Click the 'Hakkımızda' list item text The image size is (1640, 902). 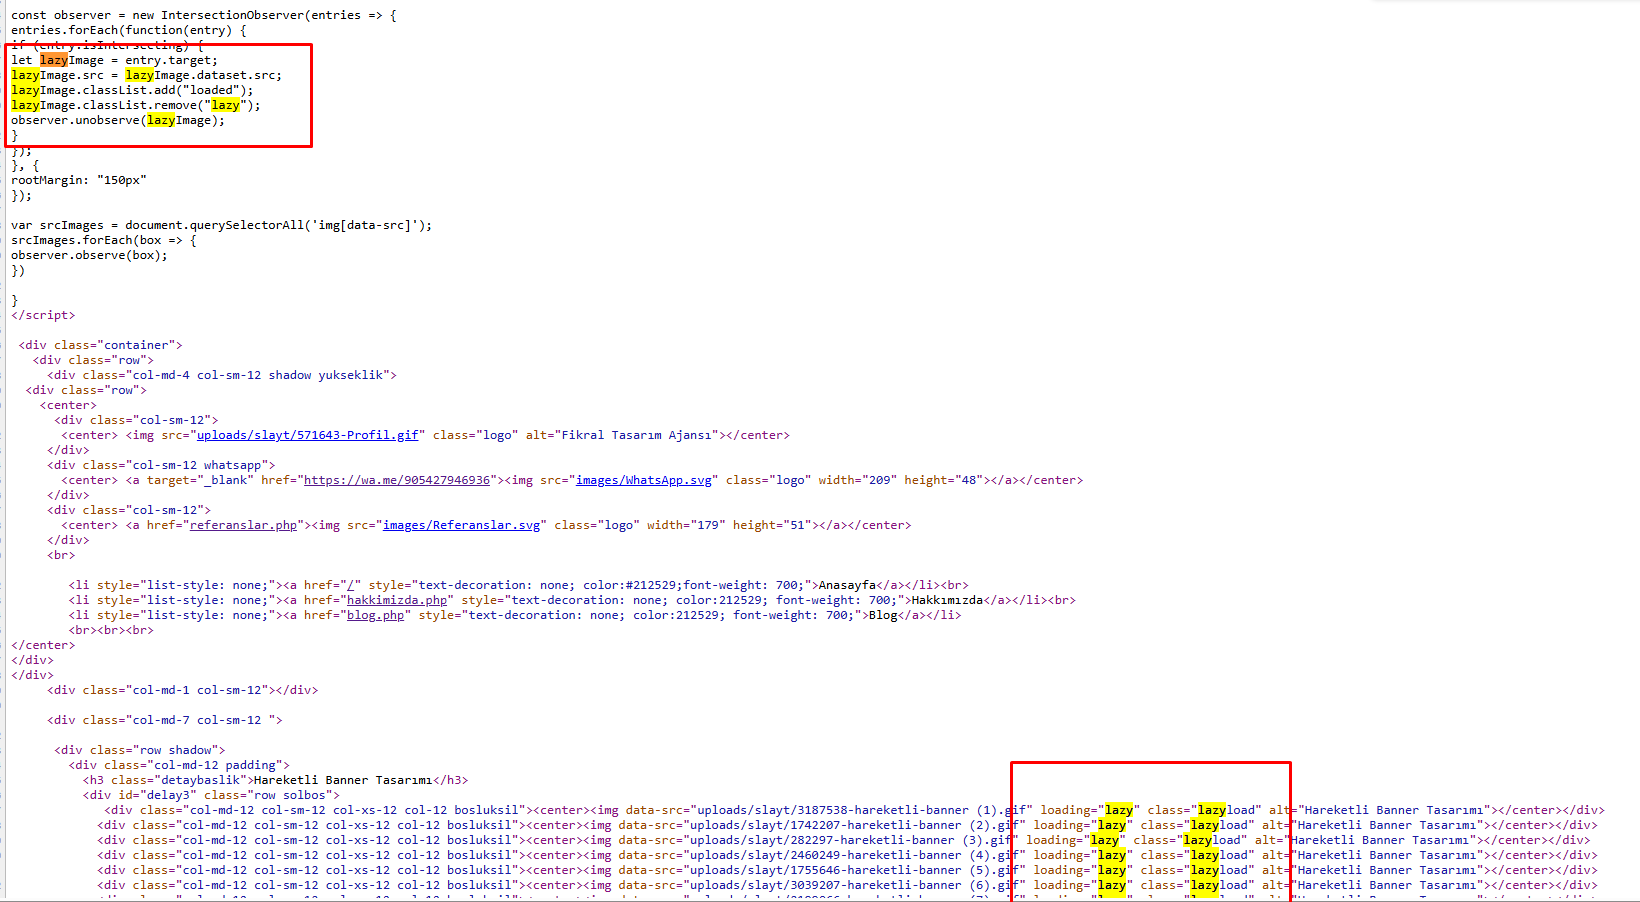tap(947, 600)
